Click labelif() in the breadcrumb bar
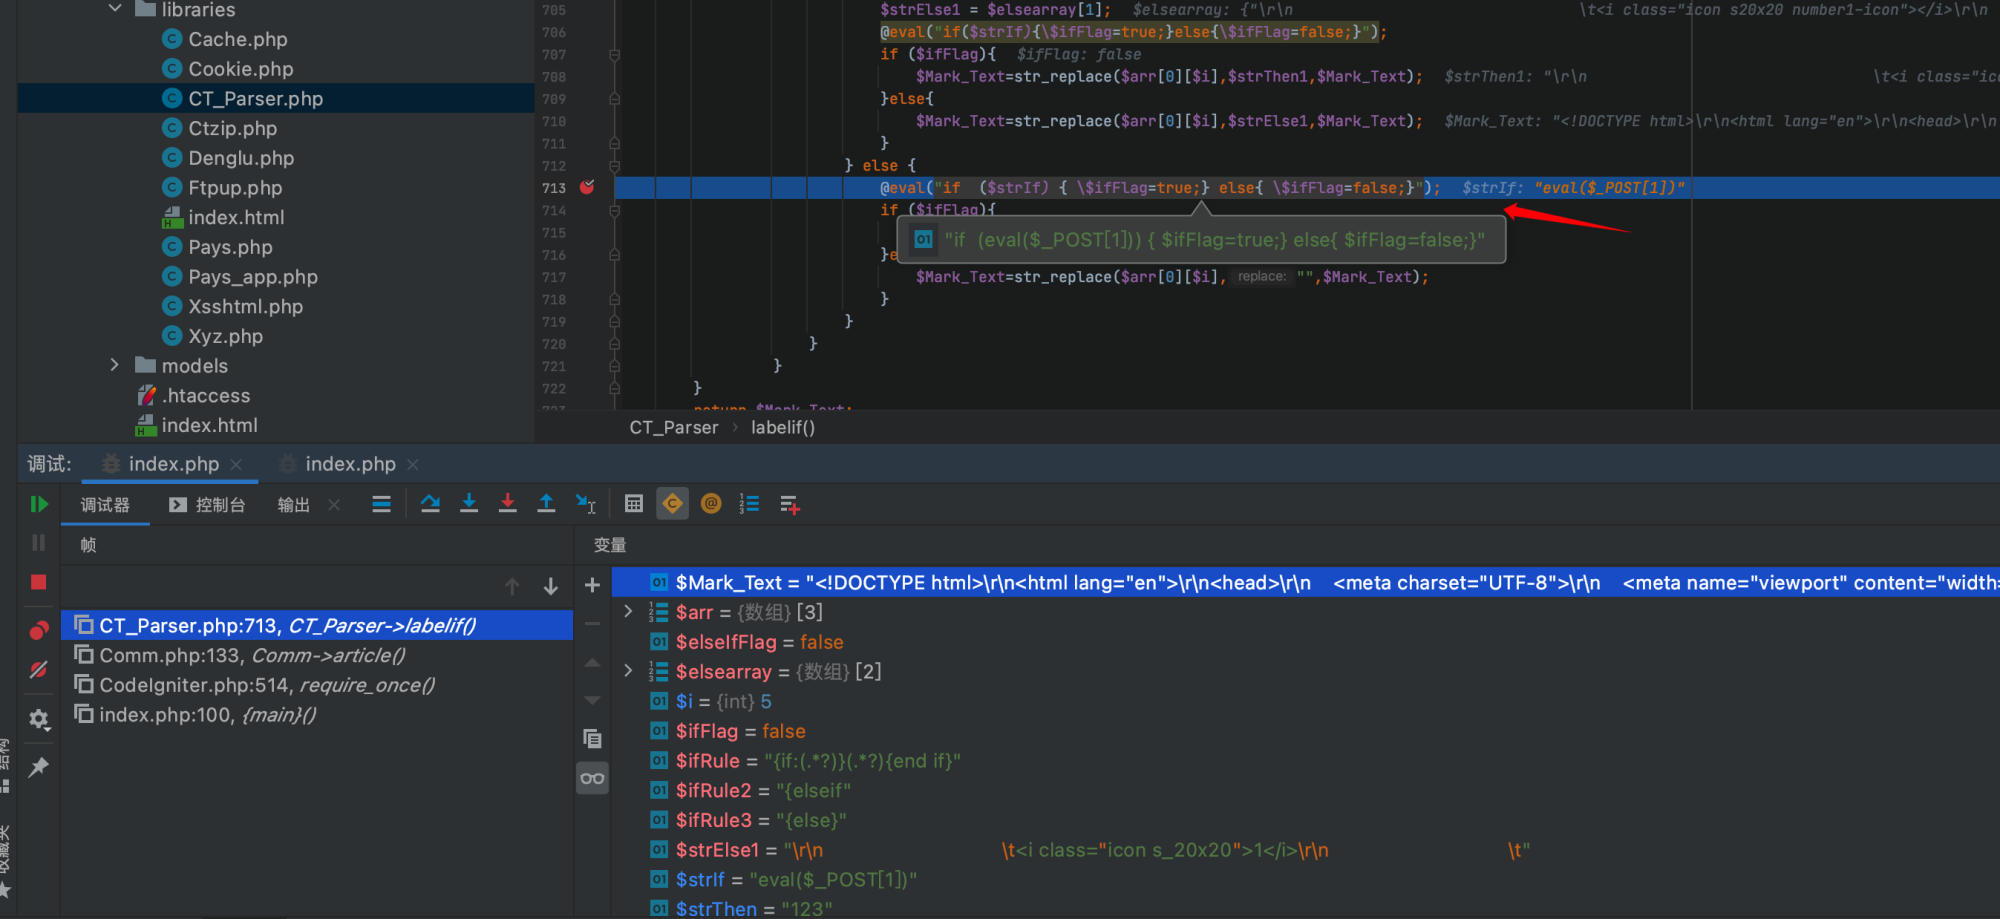The height and width of the screenshot is (919, 2000). pos(783,428)
